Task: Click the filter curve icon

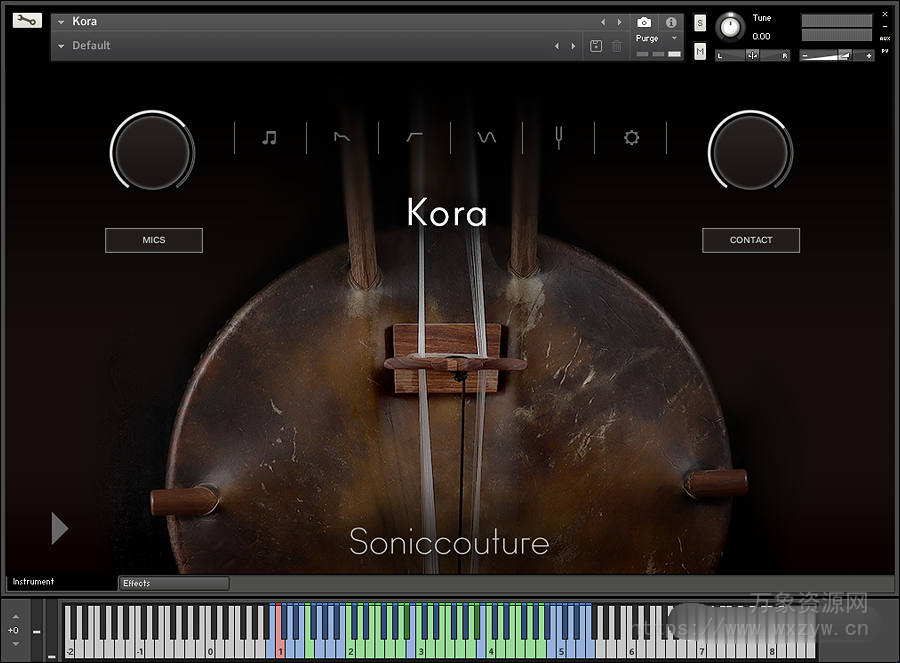Action: pyautogui.click(x=414, y=137)
